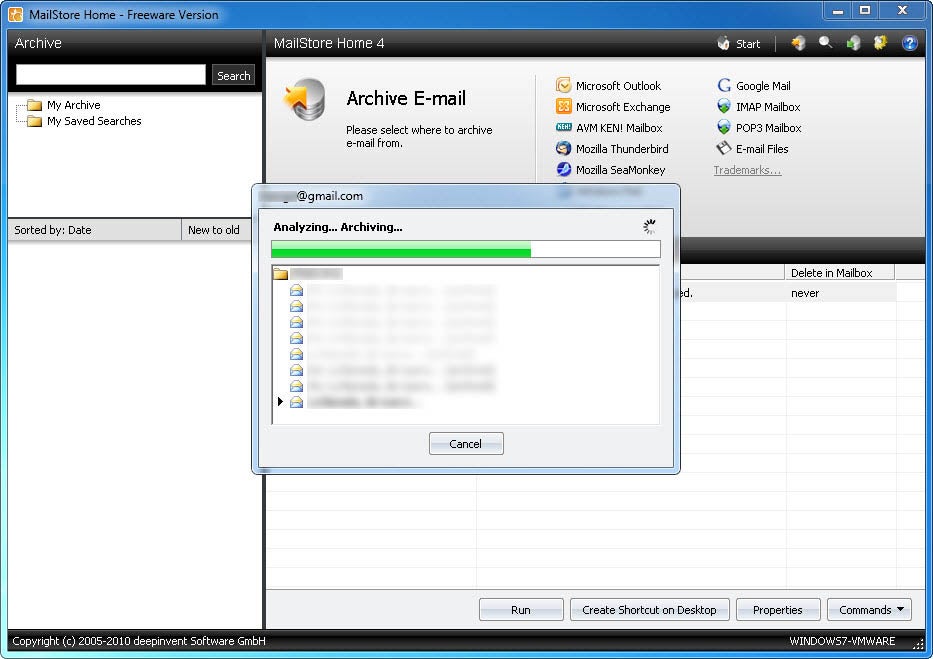Cancel the archiving progress dialog
The image size is (933, 659).
466,444
